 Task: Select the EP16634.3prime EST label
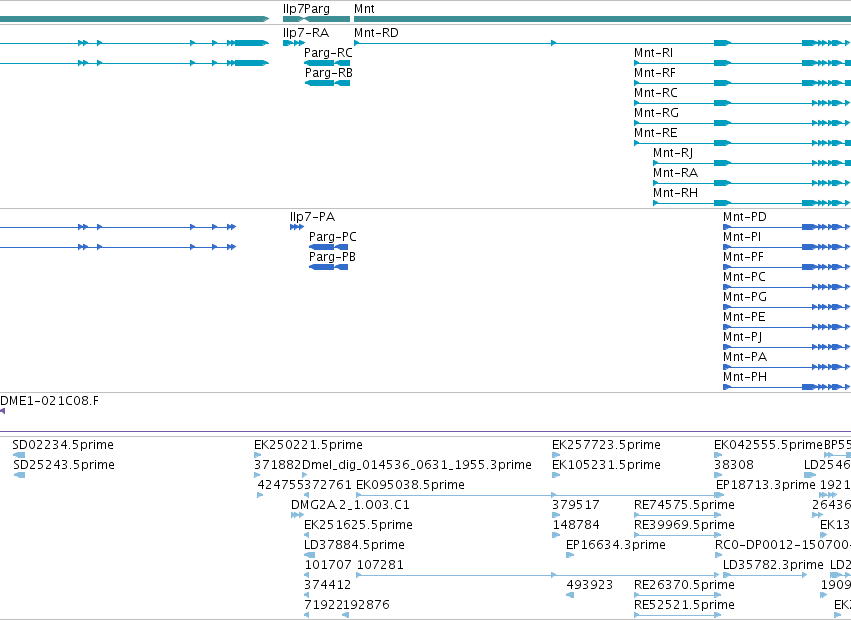(616, 545)
